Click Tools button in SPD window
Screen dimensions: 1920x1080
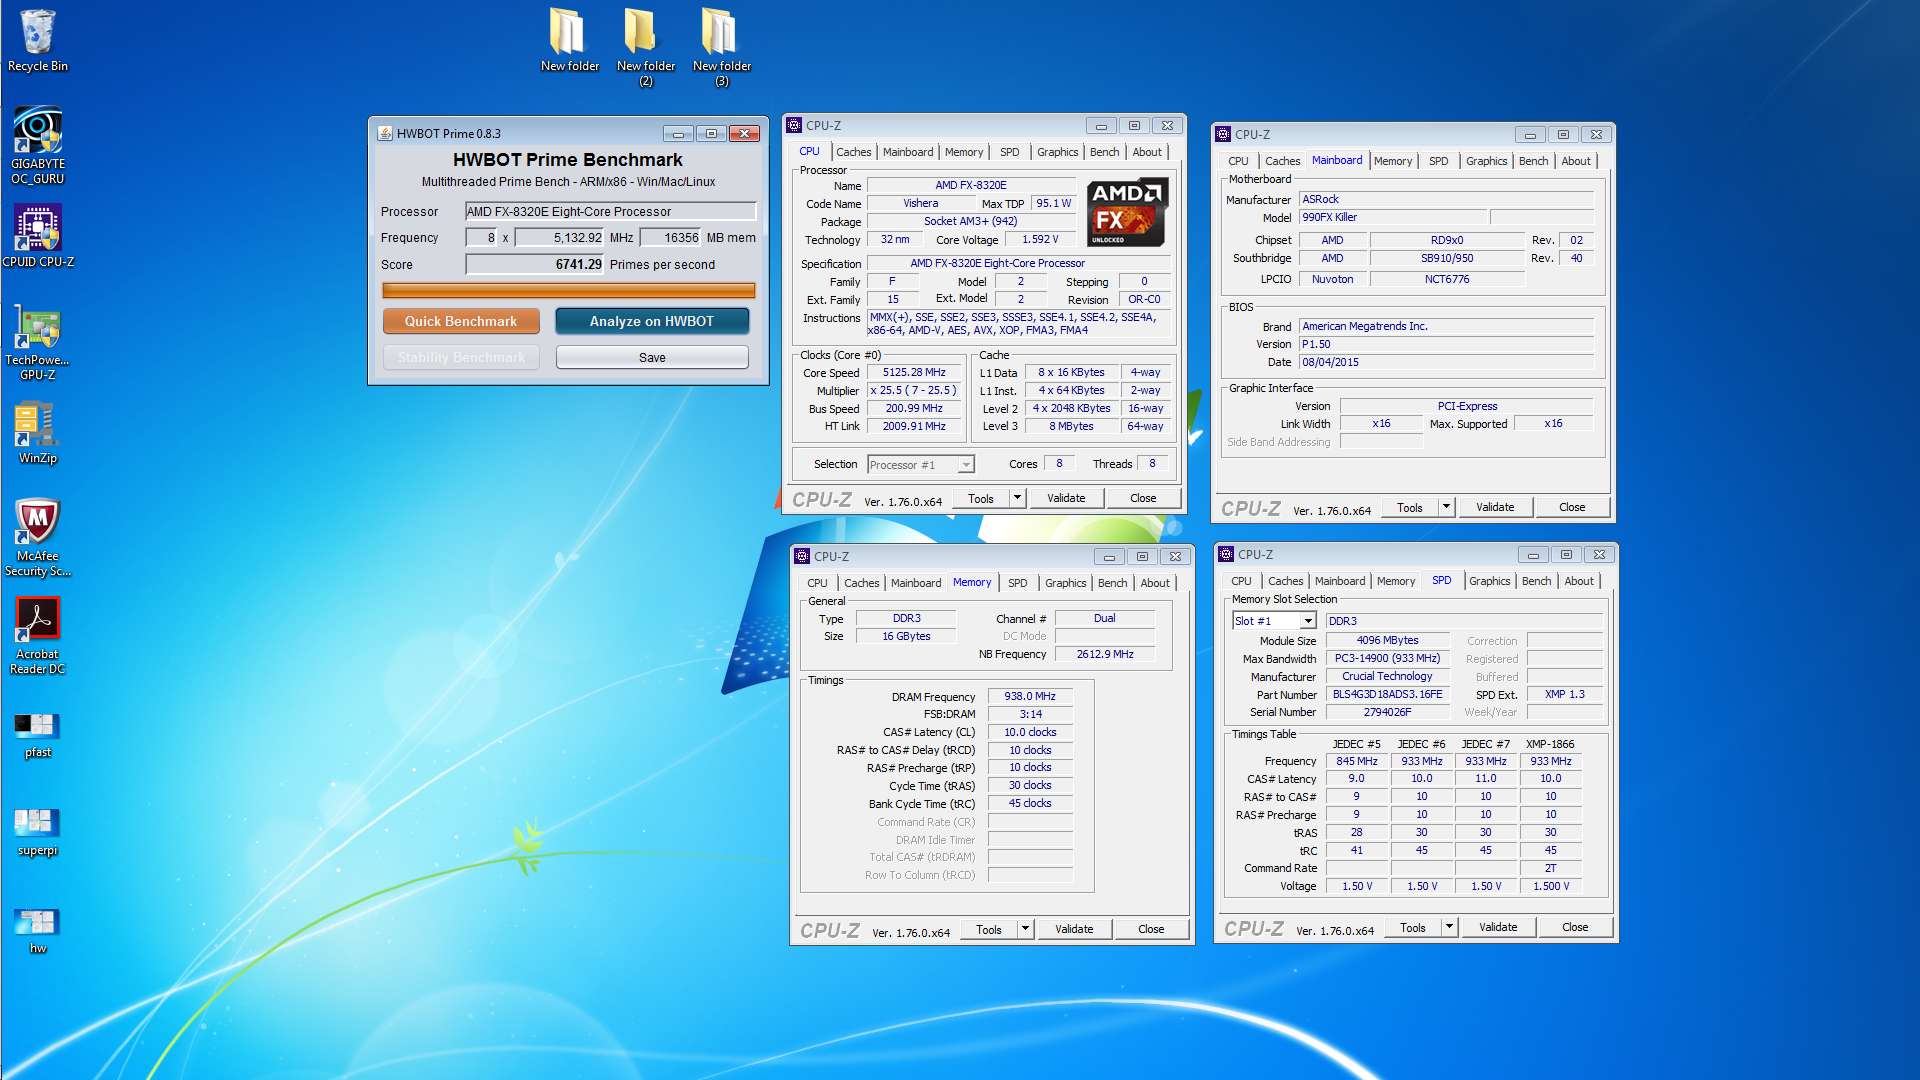point(1413,927)
